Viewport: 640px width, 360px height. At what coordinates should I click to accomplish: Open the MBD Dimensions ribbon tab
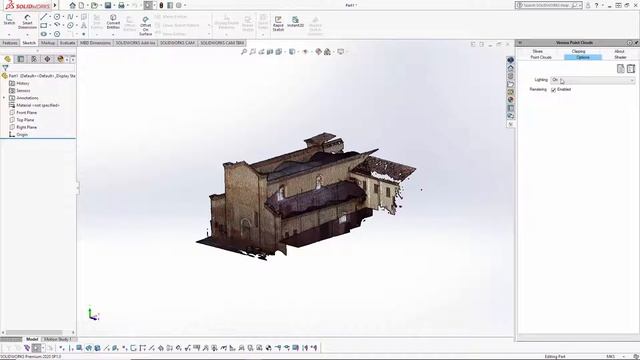(x=95, y=43)
